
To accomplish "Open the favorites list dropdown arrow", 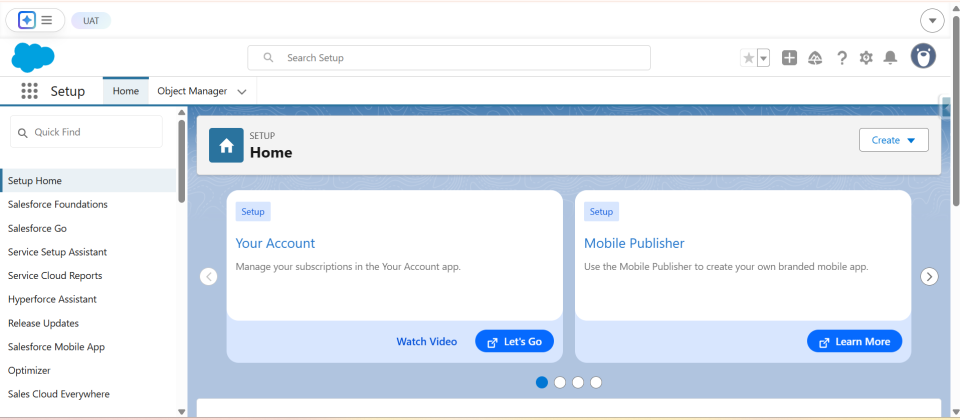I will [763, 58].
